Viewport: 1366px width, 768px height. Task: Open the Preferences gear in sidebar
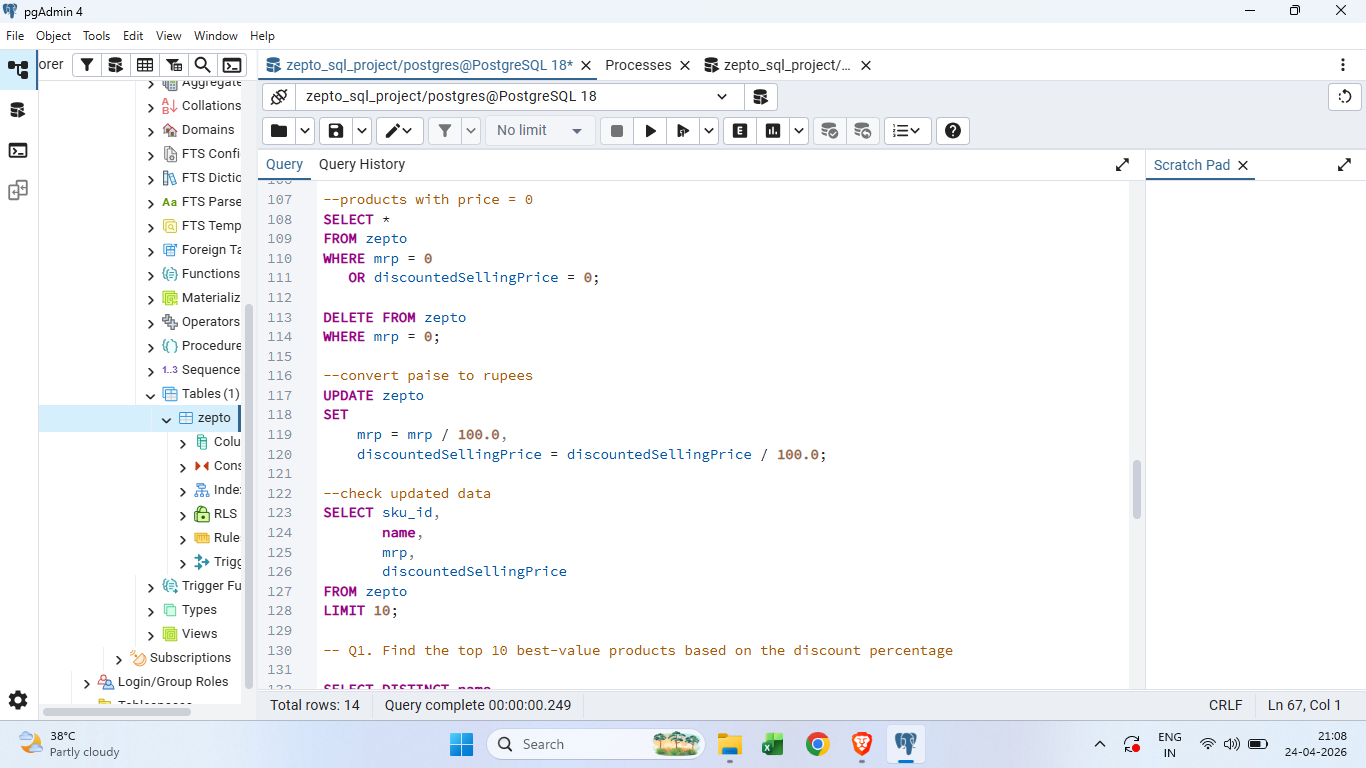(x=18, y=700)
